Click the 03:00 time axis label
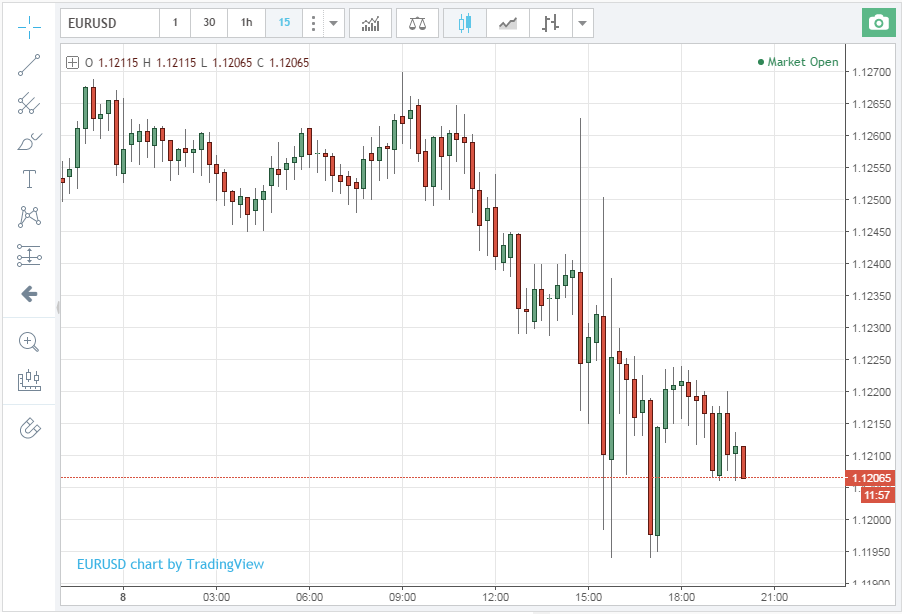902x614 pixels. tap(216, 597)
